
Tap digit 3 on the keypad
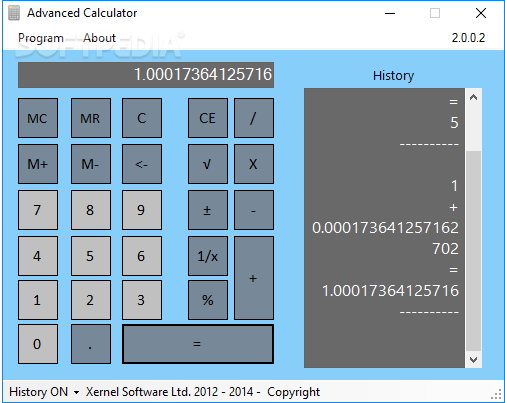142,300
